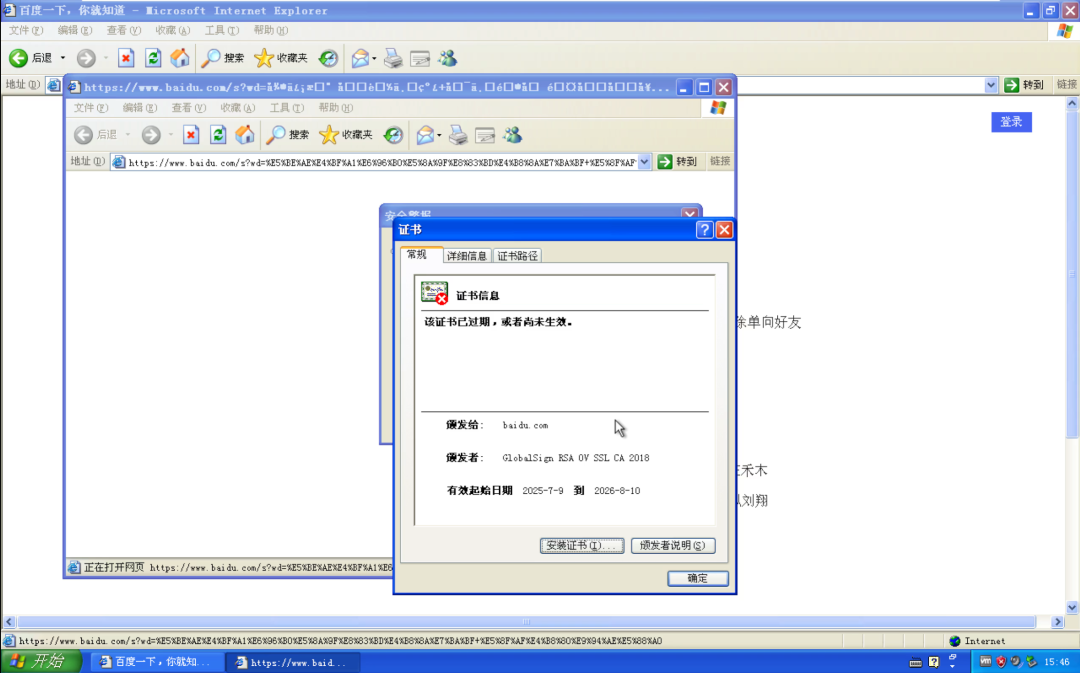Click blue 登录 button on Baidu page
The width and height of the screenshot is (1080, 673).
(1011, 122)
